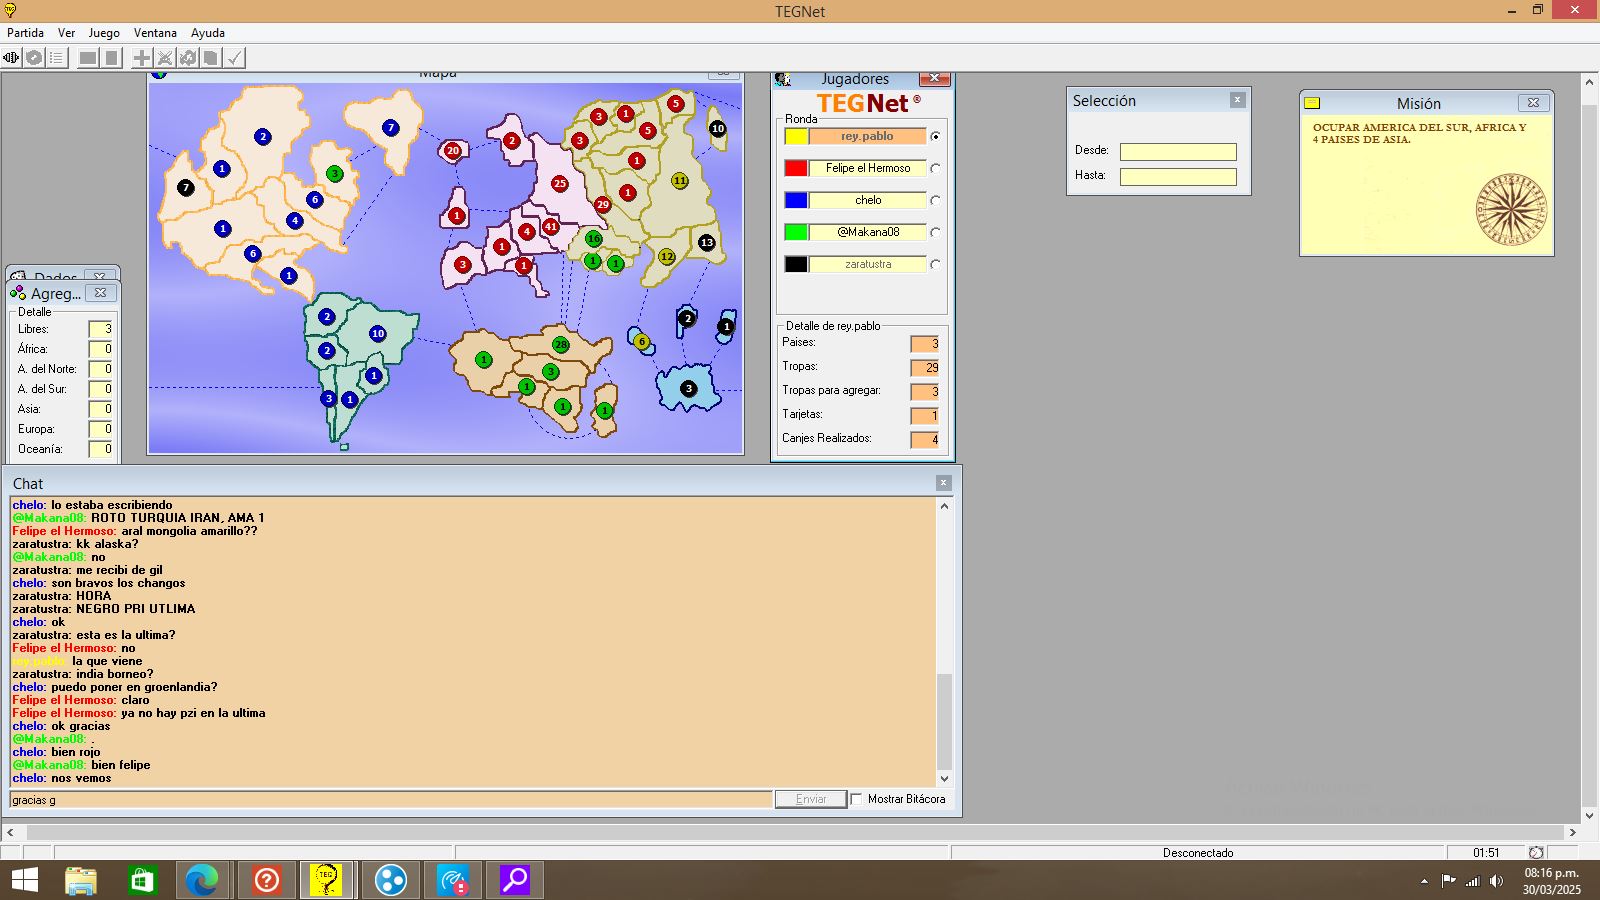This screenshot has width=1600, height=900.
Task: Open File Explorer from the taskbar
Action: pos(81,880)
